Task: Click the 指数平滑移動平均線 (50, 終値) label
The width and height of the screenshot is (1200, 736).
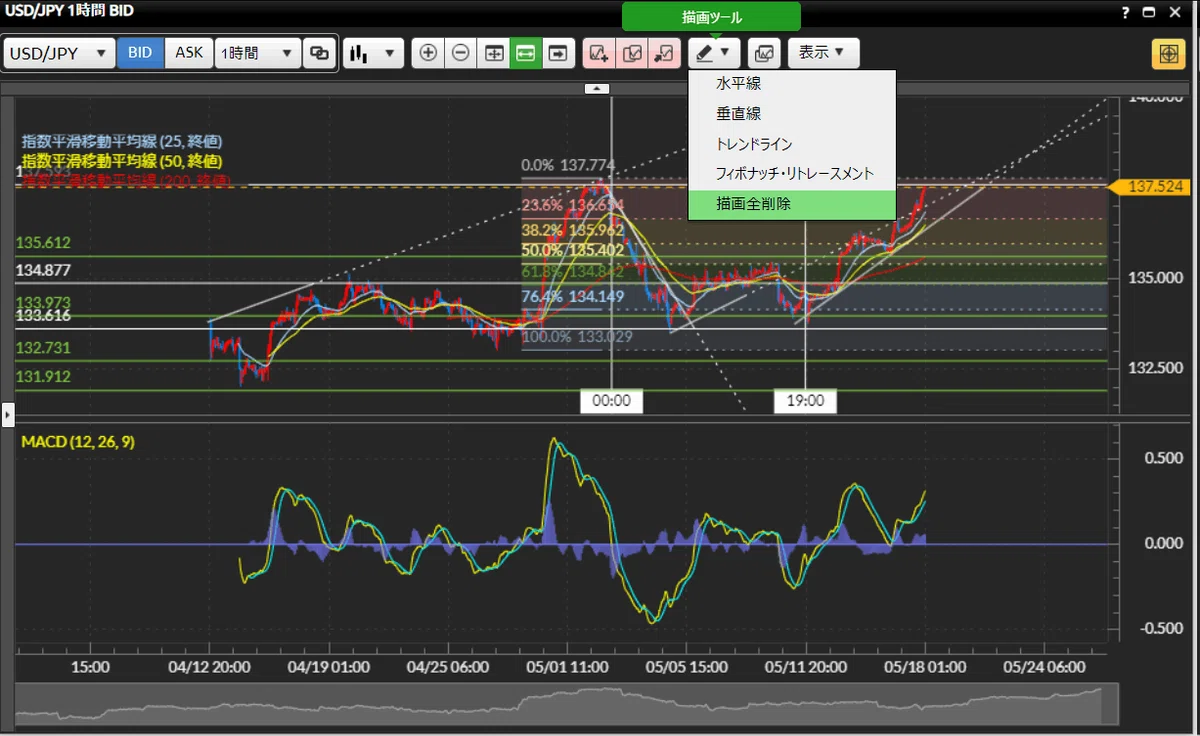Action: pos(122,160)
